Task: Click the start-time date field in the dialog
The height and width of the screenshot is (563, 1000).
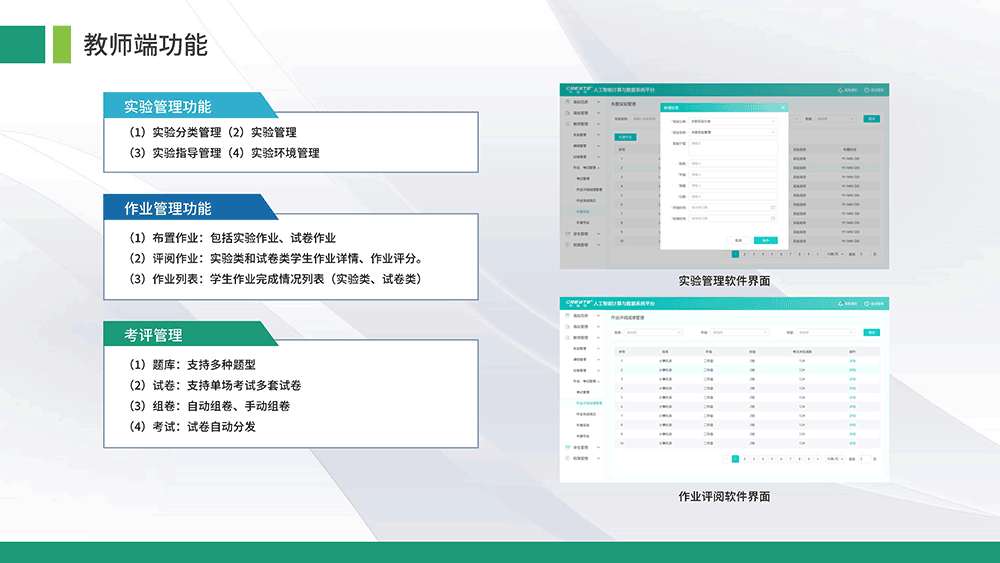Action: (733, 207)
